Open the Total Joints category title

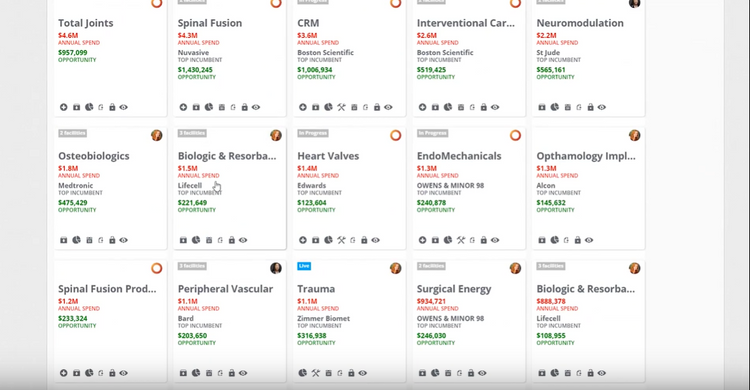86,23
